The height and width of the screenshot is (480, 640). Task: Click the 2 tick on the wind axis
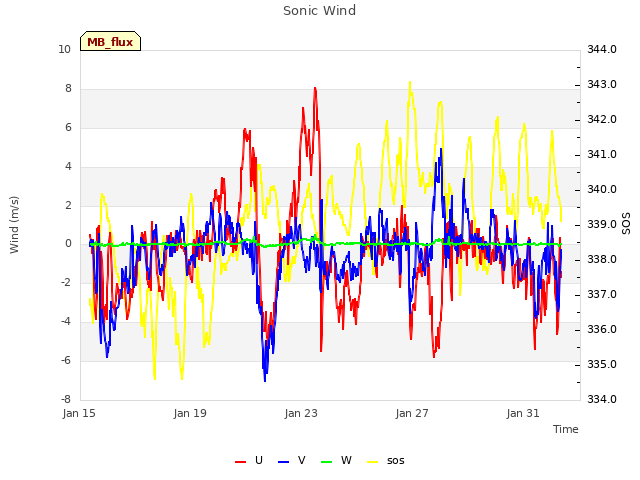click(x=68, y=205)
